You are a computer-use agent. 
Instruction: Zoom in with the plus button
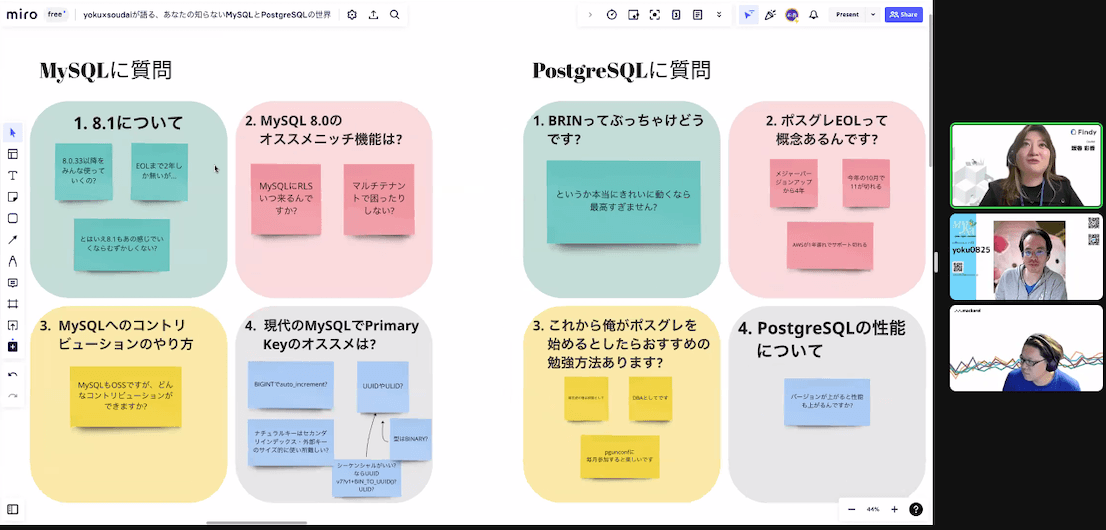[x=894, y=509]
